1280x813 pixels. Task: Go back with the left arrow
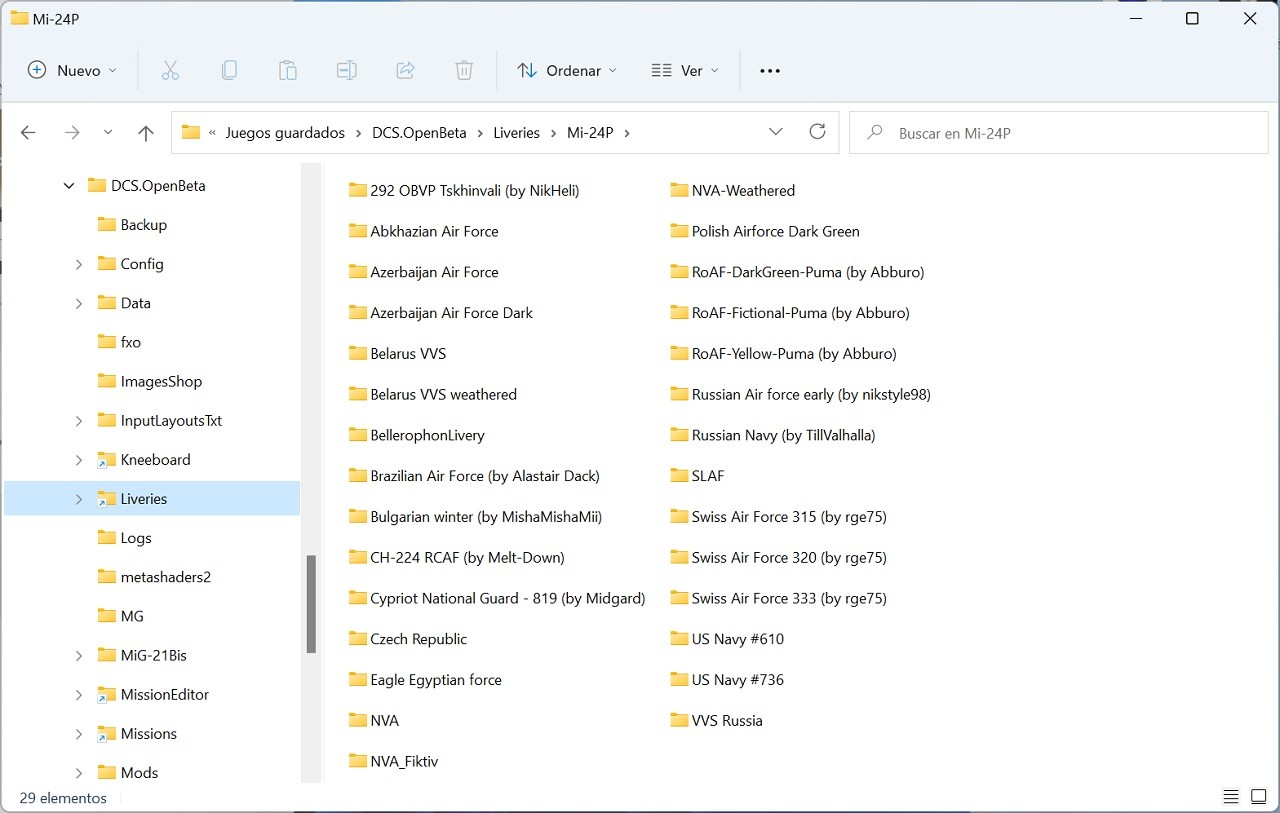28,133
